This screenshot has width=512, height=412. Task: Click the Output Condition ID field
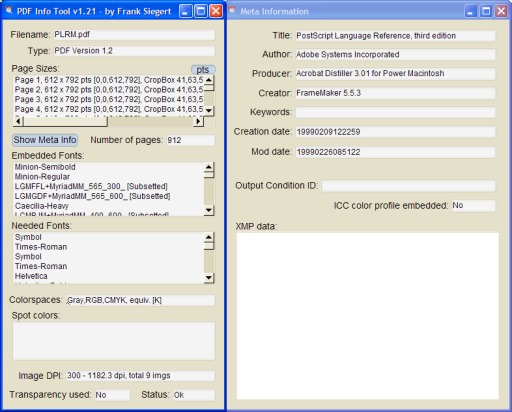[409, 186]
